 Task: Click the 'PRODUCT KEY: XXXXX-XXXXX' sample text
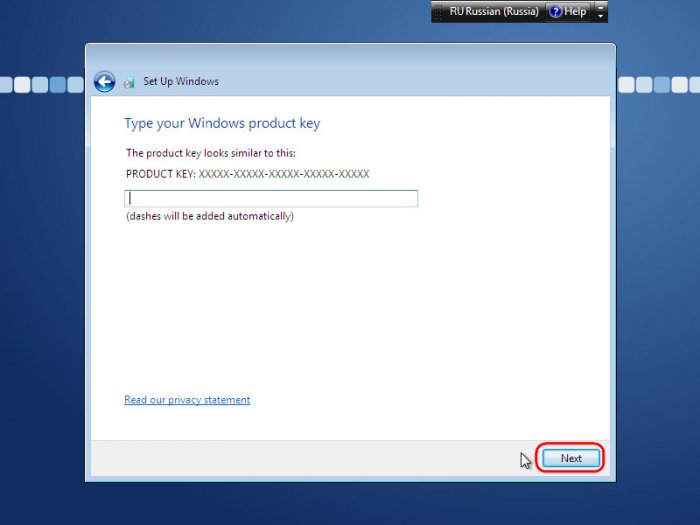tap(248, 174)
